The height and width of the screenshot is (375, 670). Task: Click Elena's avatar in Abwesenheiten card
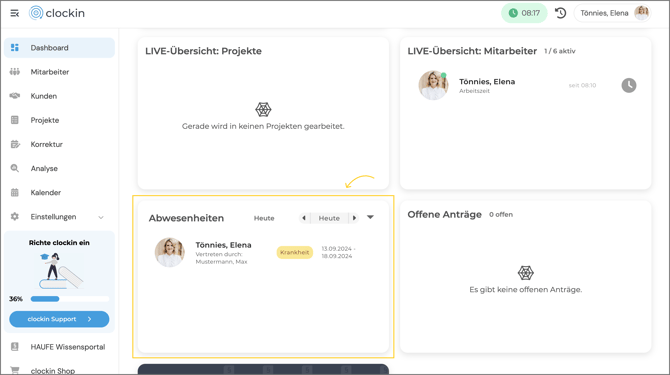[x=170, y=252]
